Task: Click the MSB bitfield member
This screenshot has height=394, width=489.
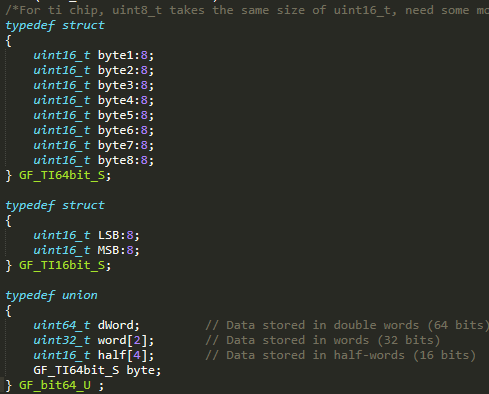Action: coord(108,250)
